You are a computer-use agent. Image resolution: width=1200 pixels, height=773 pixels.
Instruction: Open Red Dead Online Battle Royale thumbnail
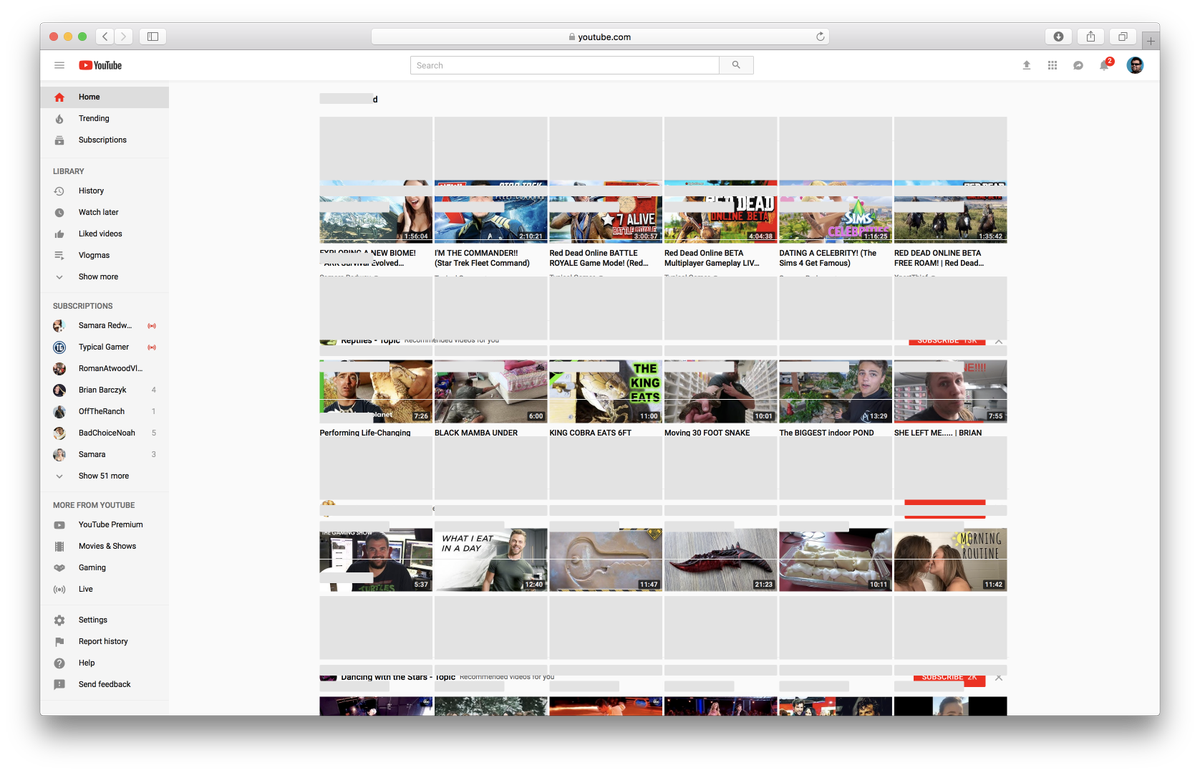(606, 211)
